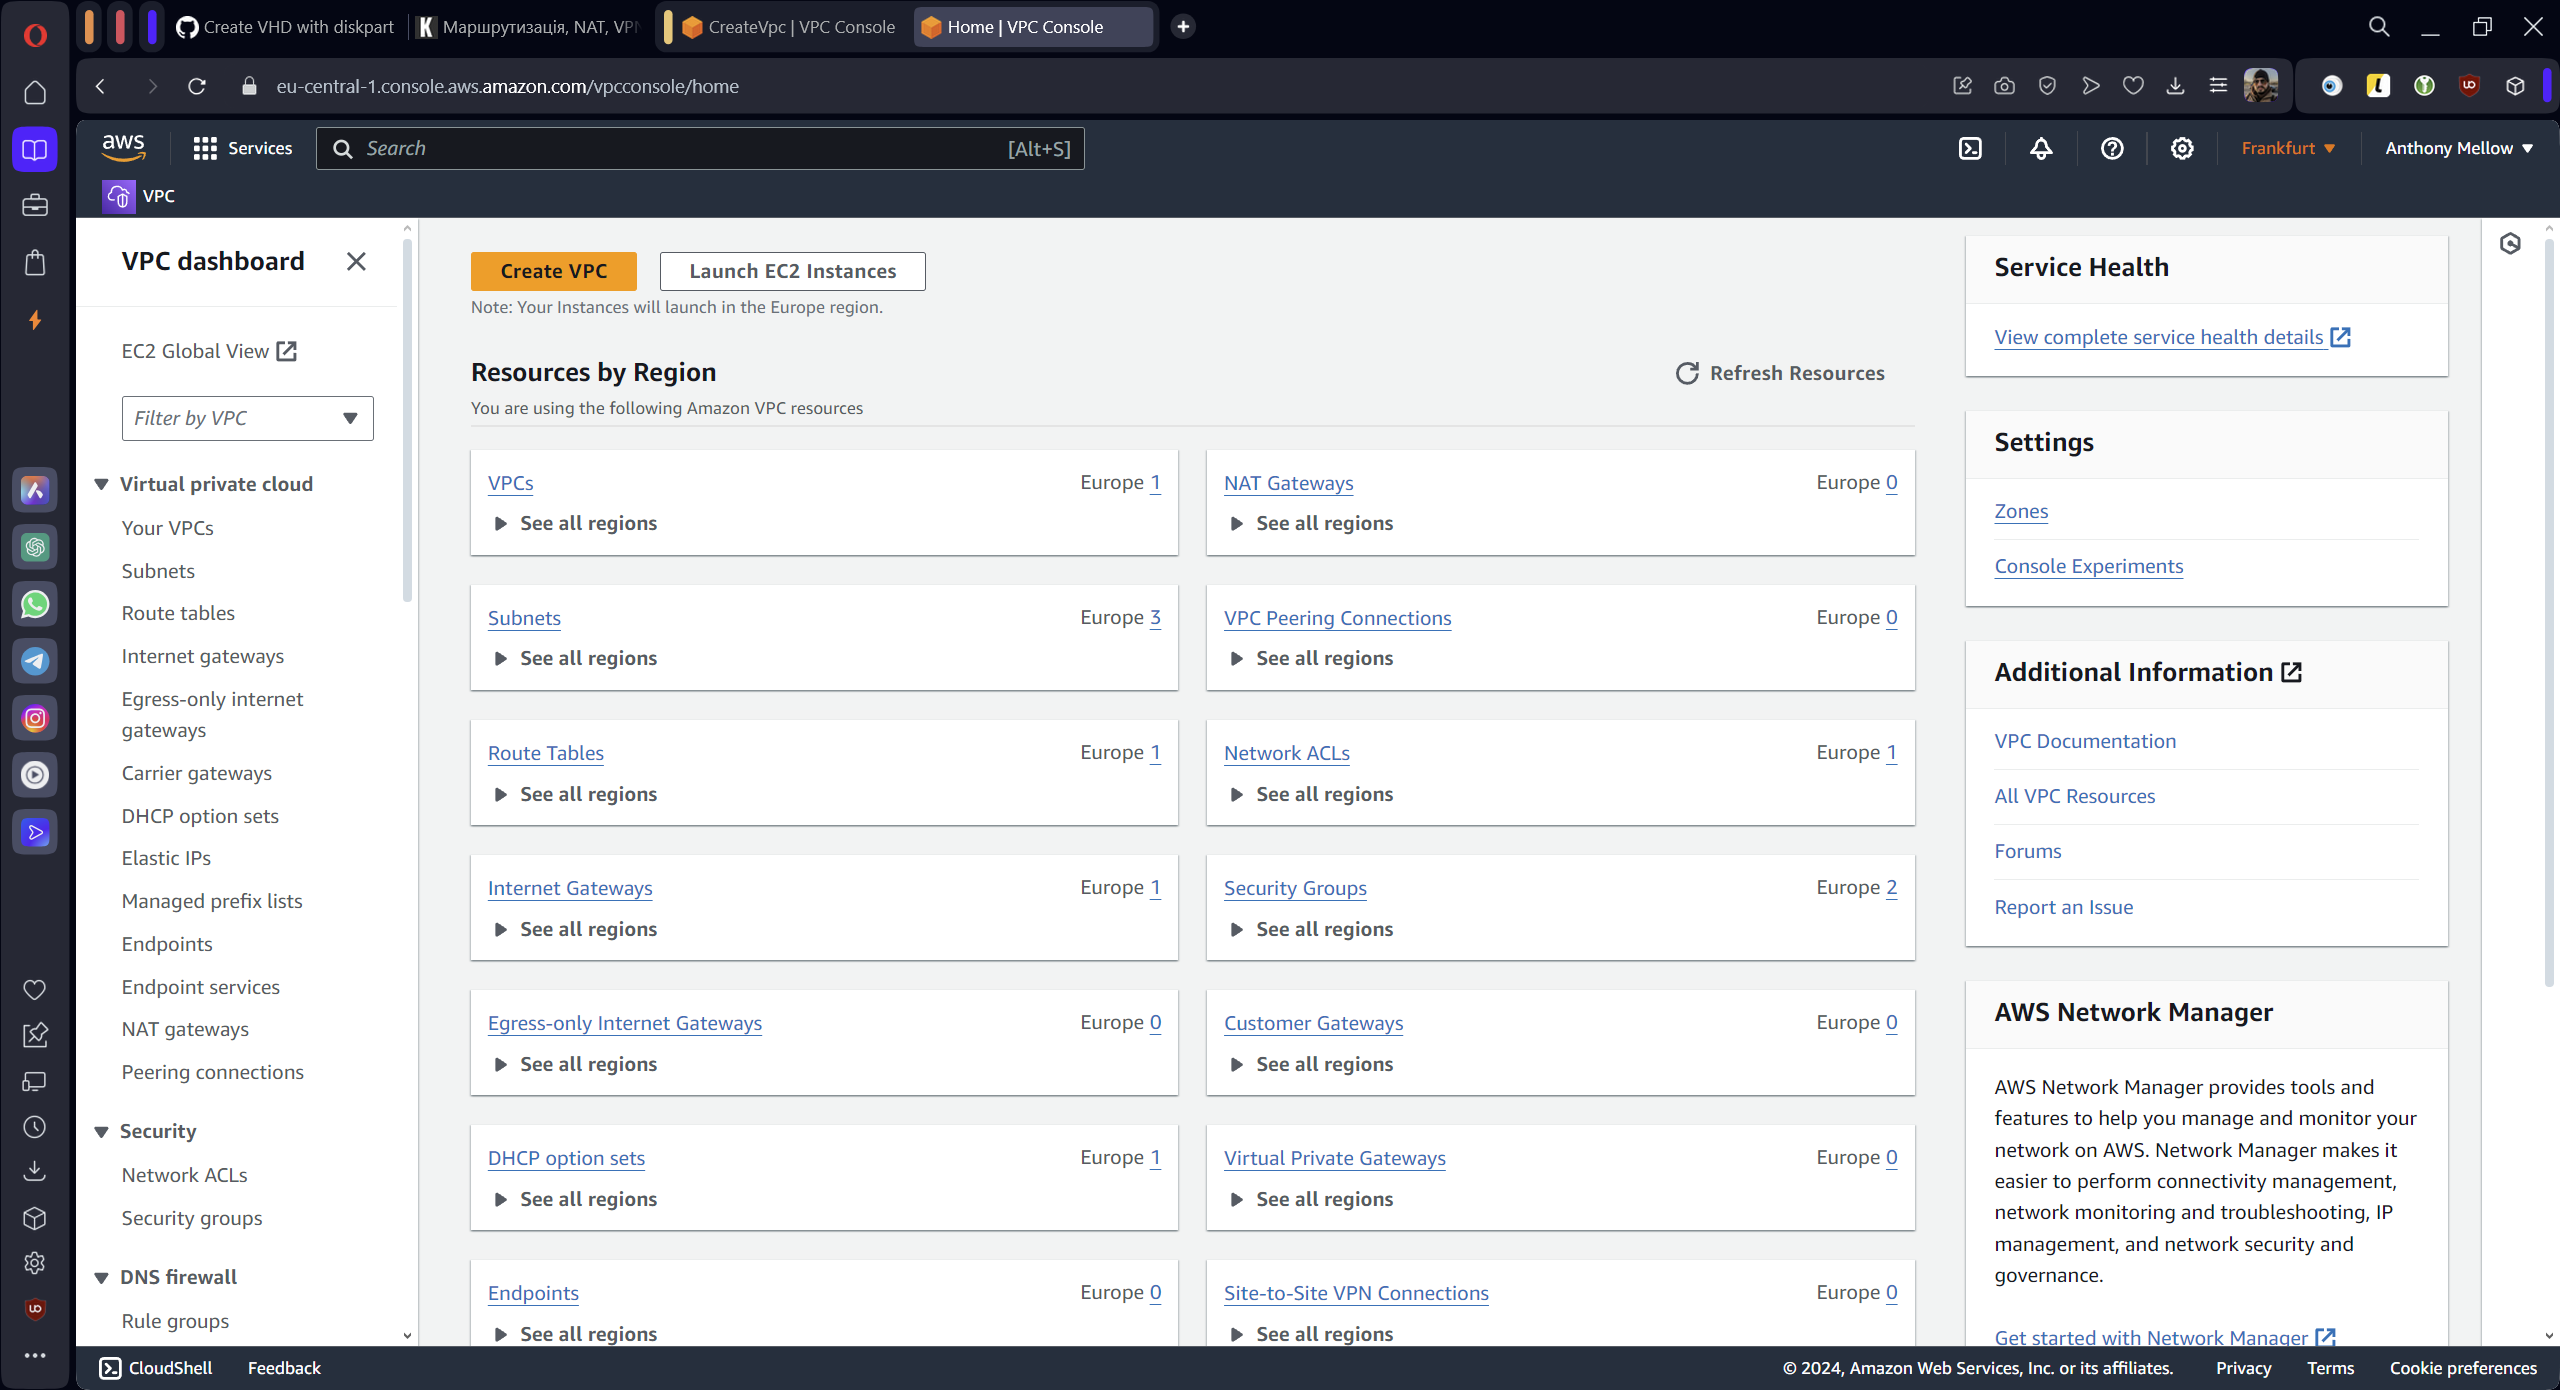Screen dimensions: 2560x1390
Task: Open WhatsApp in Opera sidebar
Action: [35, 604]
